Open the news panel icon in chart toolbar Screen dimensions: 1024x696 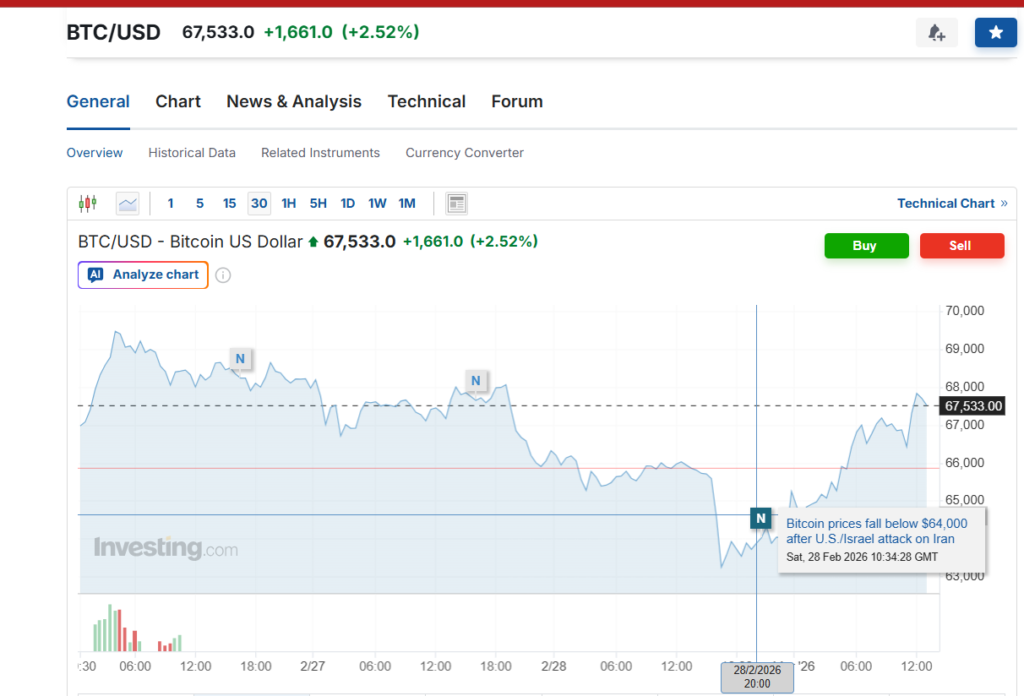point(456,204)
